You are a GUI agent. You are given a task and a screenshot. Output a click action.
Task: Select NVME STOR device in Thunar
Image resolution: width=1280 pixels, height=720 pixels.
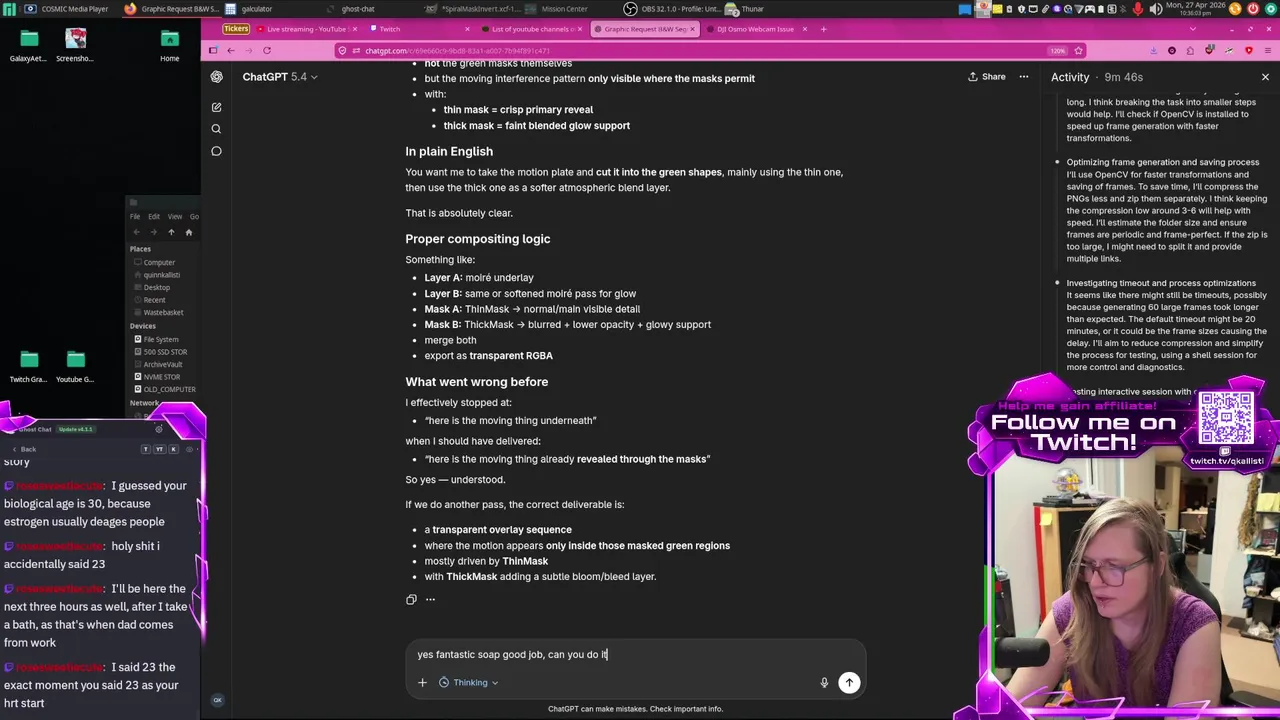point(161,377)
